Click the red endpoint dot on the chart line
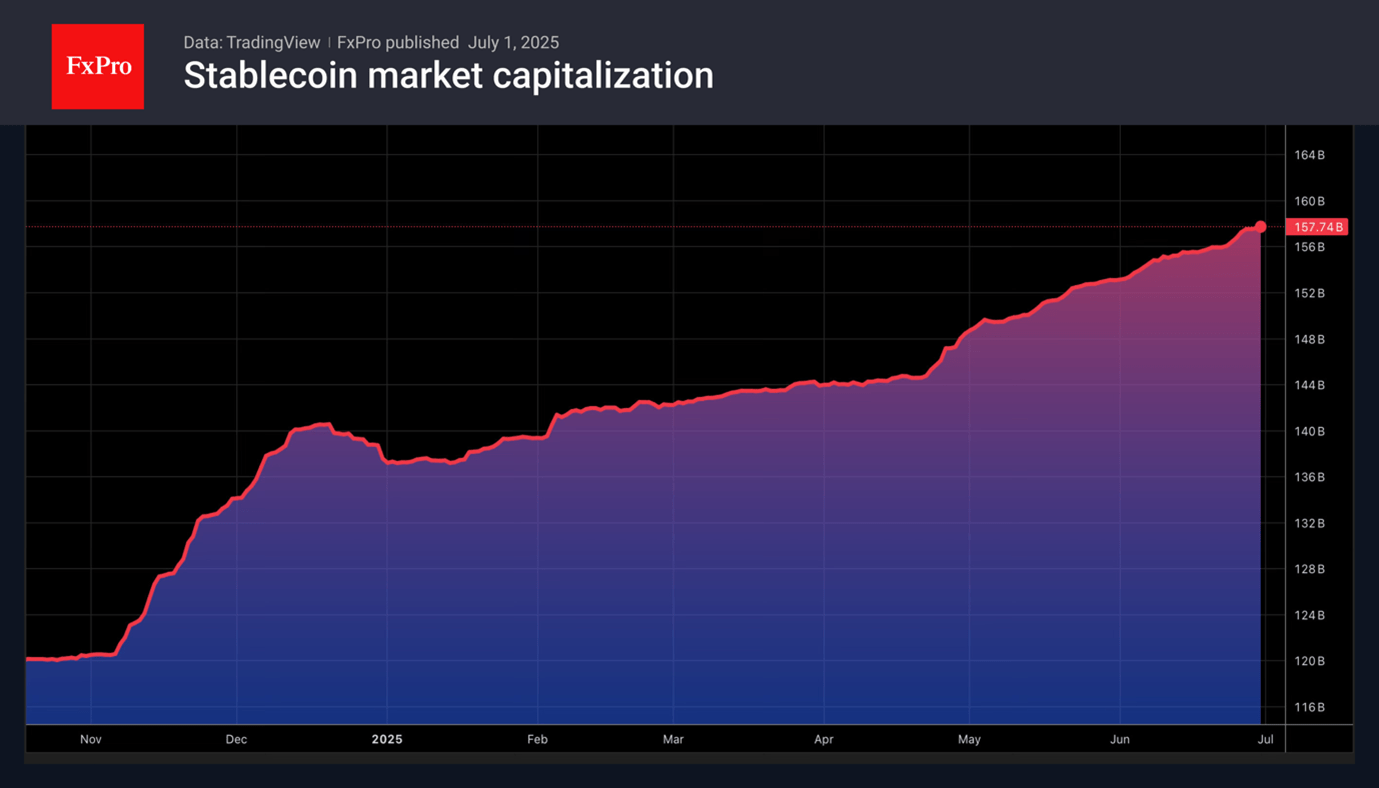1379x788 pixels. coord(1260,227)
